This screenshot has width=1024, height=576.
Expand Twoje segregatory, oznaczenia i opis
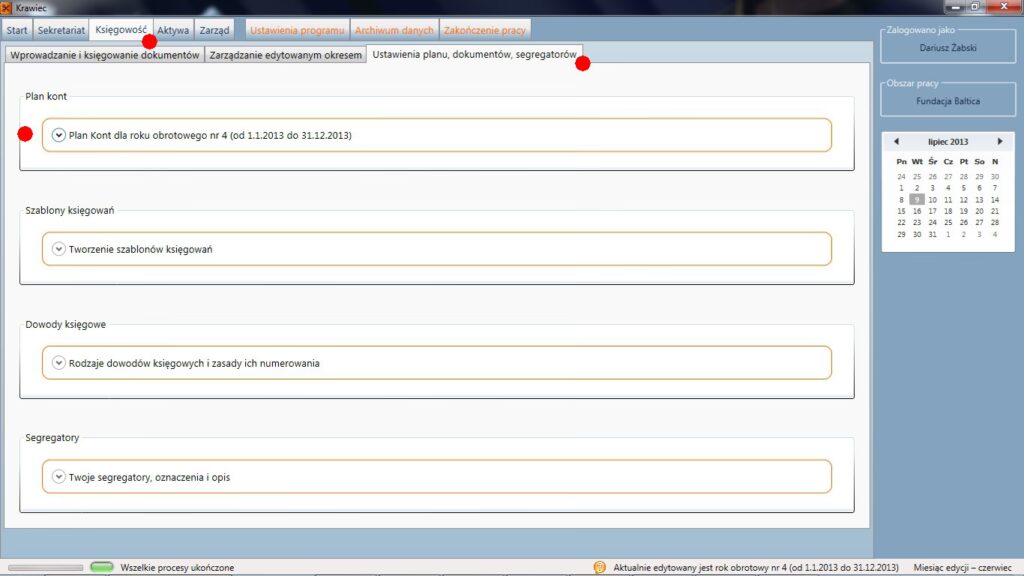click(x=59, y=477)
